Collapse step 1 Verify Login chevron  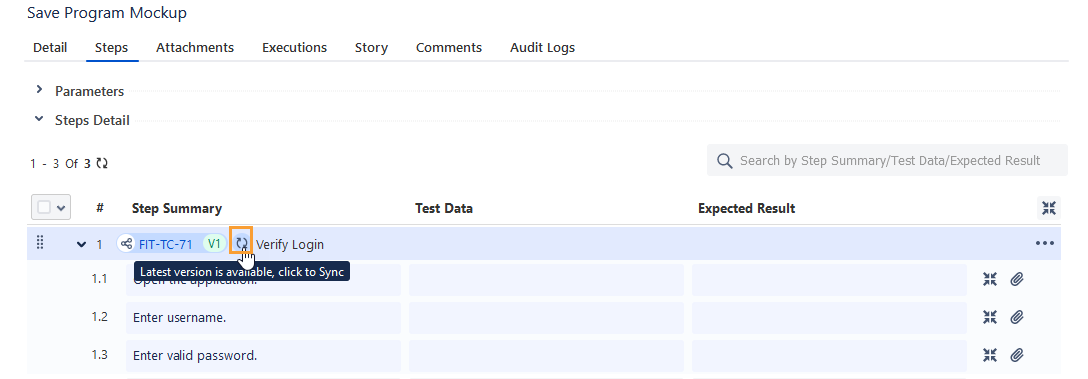tap(81, 244)
